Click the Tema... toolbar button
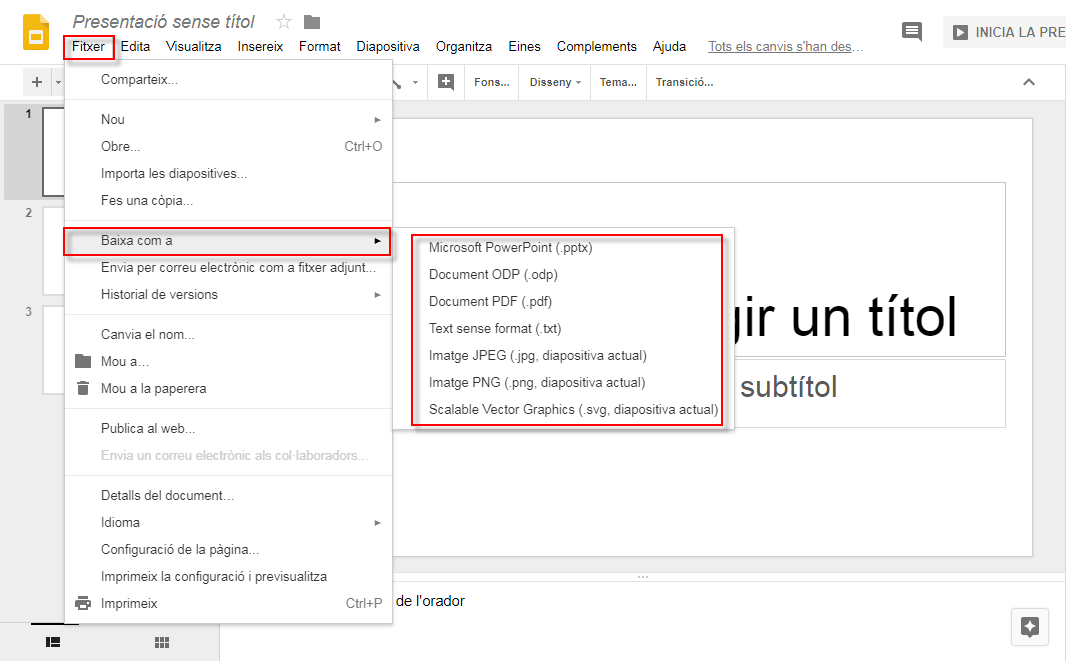The height and width of the screenshot is (661, 1066). 618,82
